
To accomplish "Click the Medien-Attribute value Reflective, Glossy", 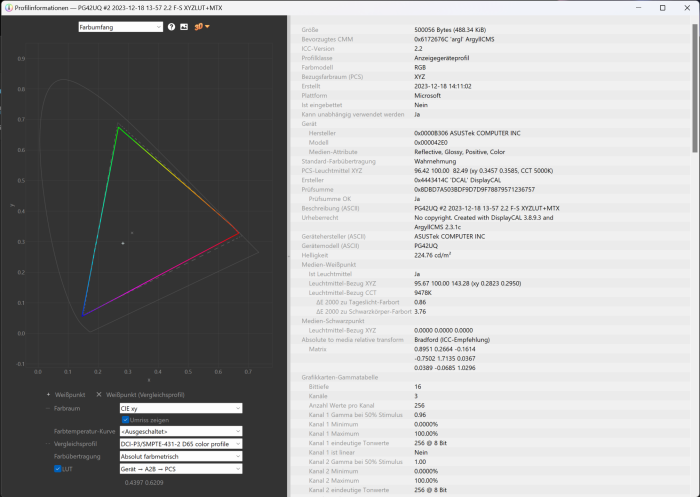I will 459,152.
